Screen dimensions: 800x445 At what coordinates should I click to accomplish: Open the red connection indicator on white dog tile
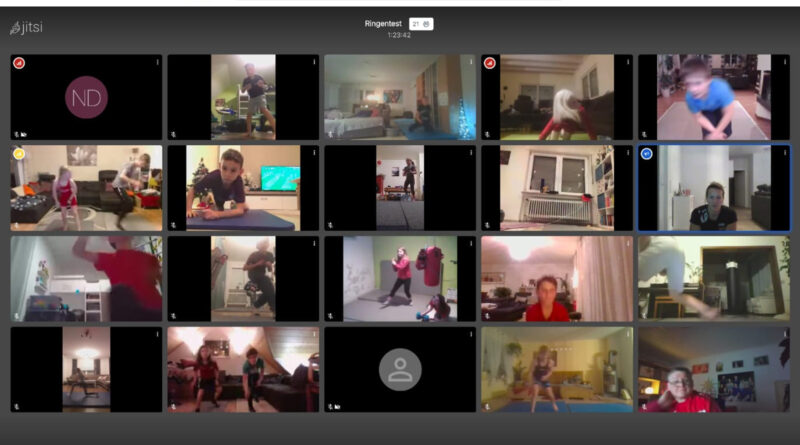coord(489,63)
